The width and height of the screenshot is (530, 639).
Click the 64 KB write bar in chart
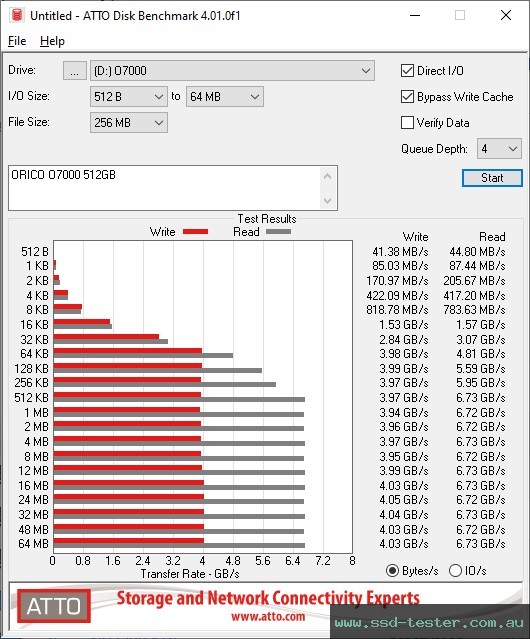pos(128,351)
